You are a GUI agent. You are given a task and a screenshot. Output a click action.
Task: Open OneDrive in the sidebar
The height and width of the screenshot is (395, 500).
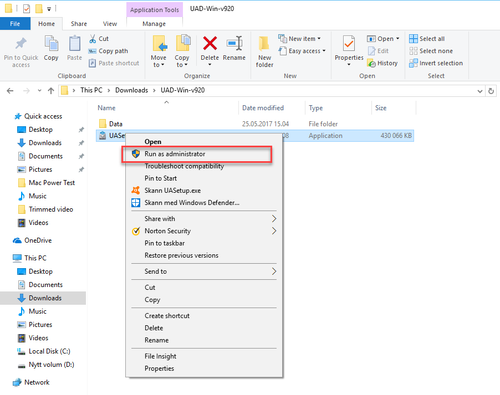tap(32, 240)
